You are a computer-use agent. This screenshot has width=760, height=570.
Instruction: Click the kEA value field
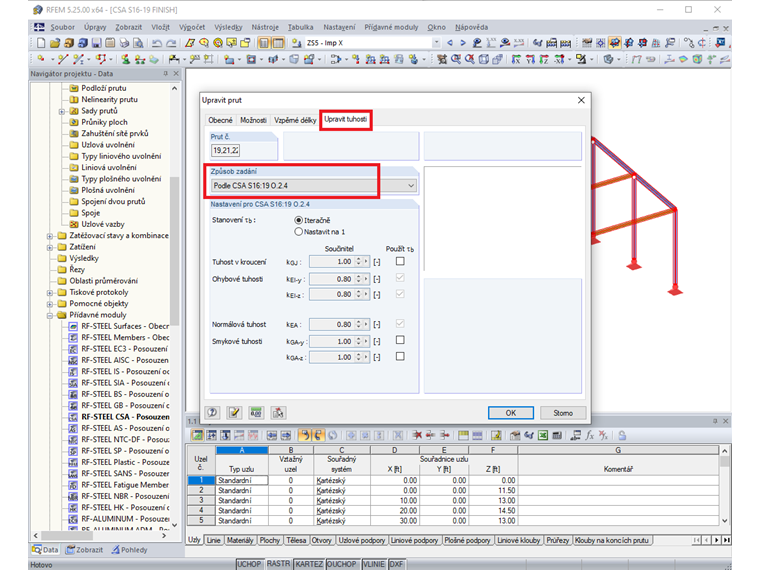[x=332, y=324]
